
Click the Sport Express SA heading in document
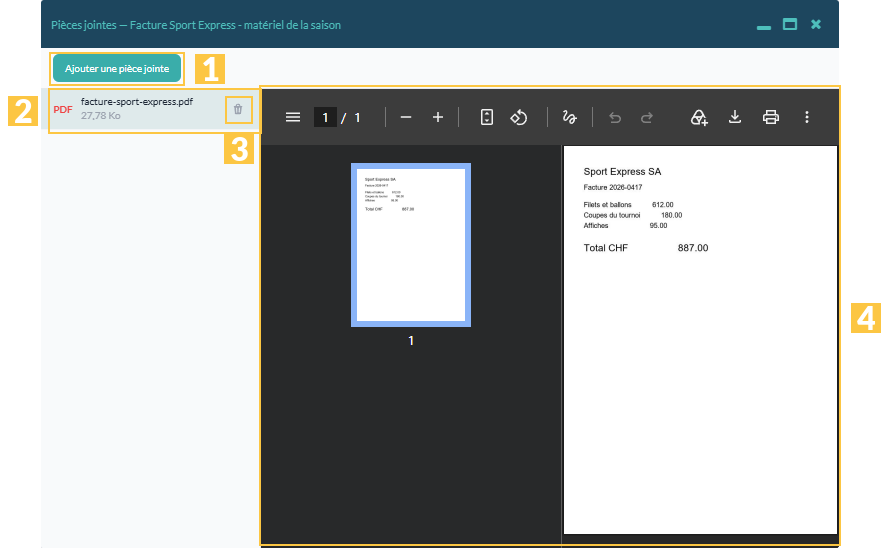point(622,172)
